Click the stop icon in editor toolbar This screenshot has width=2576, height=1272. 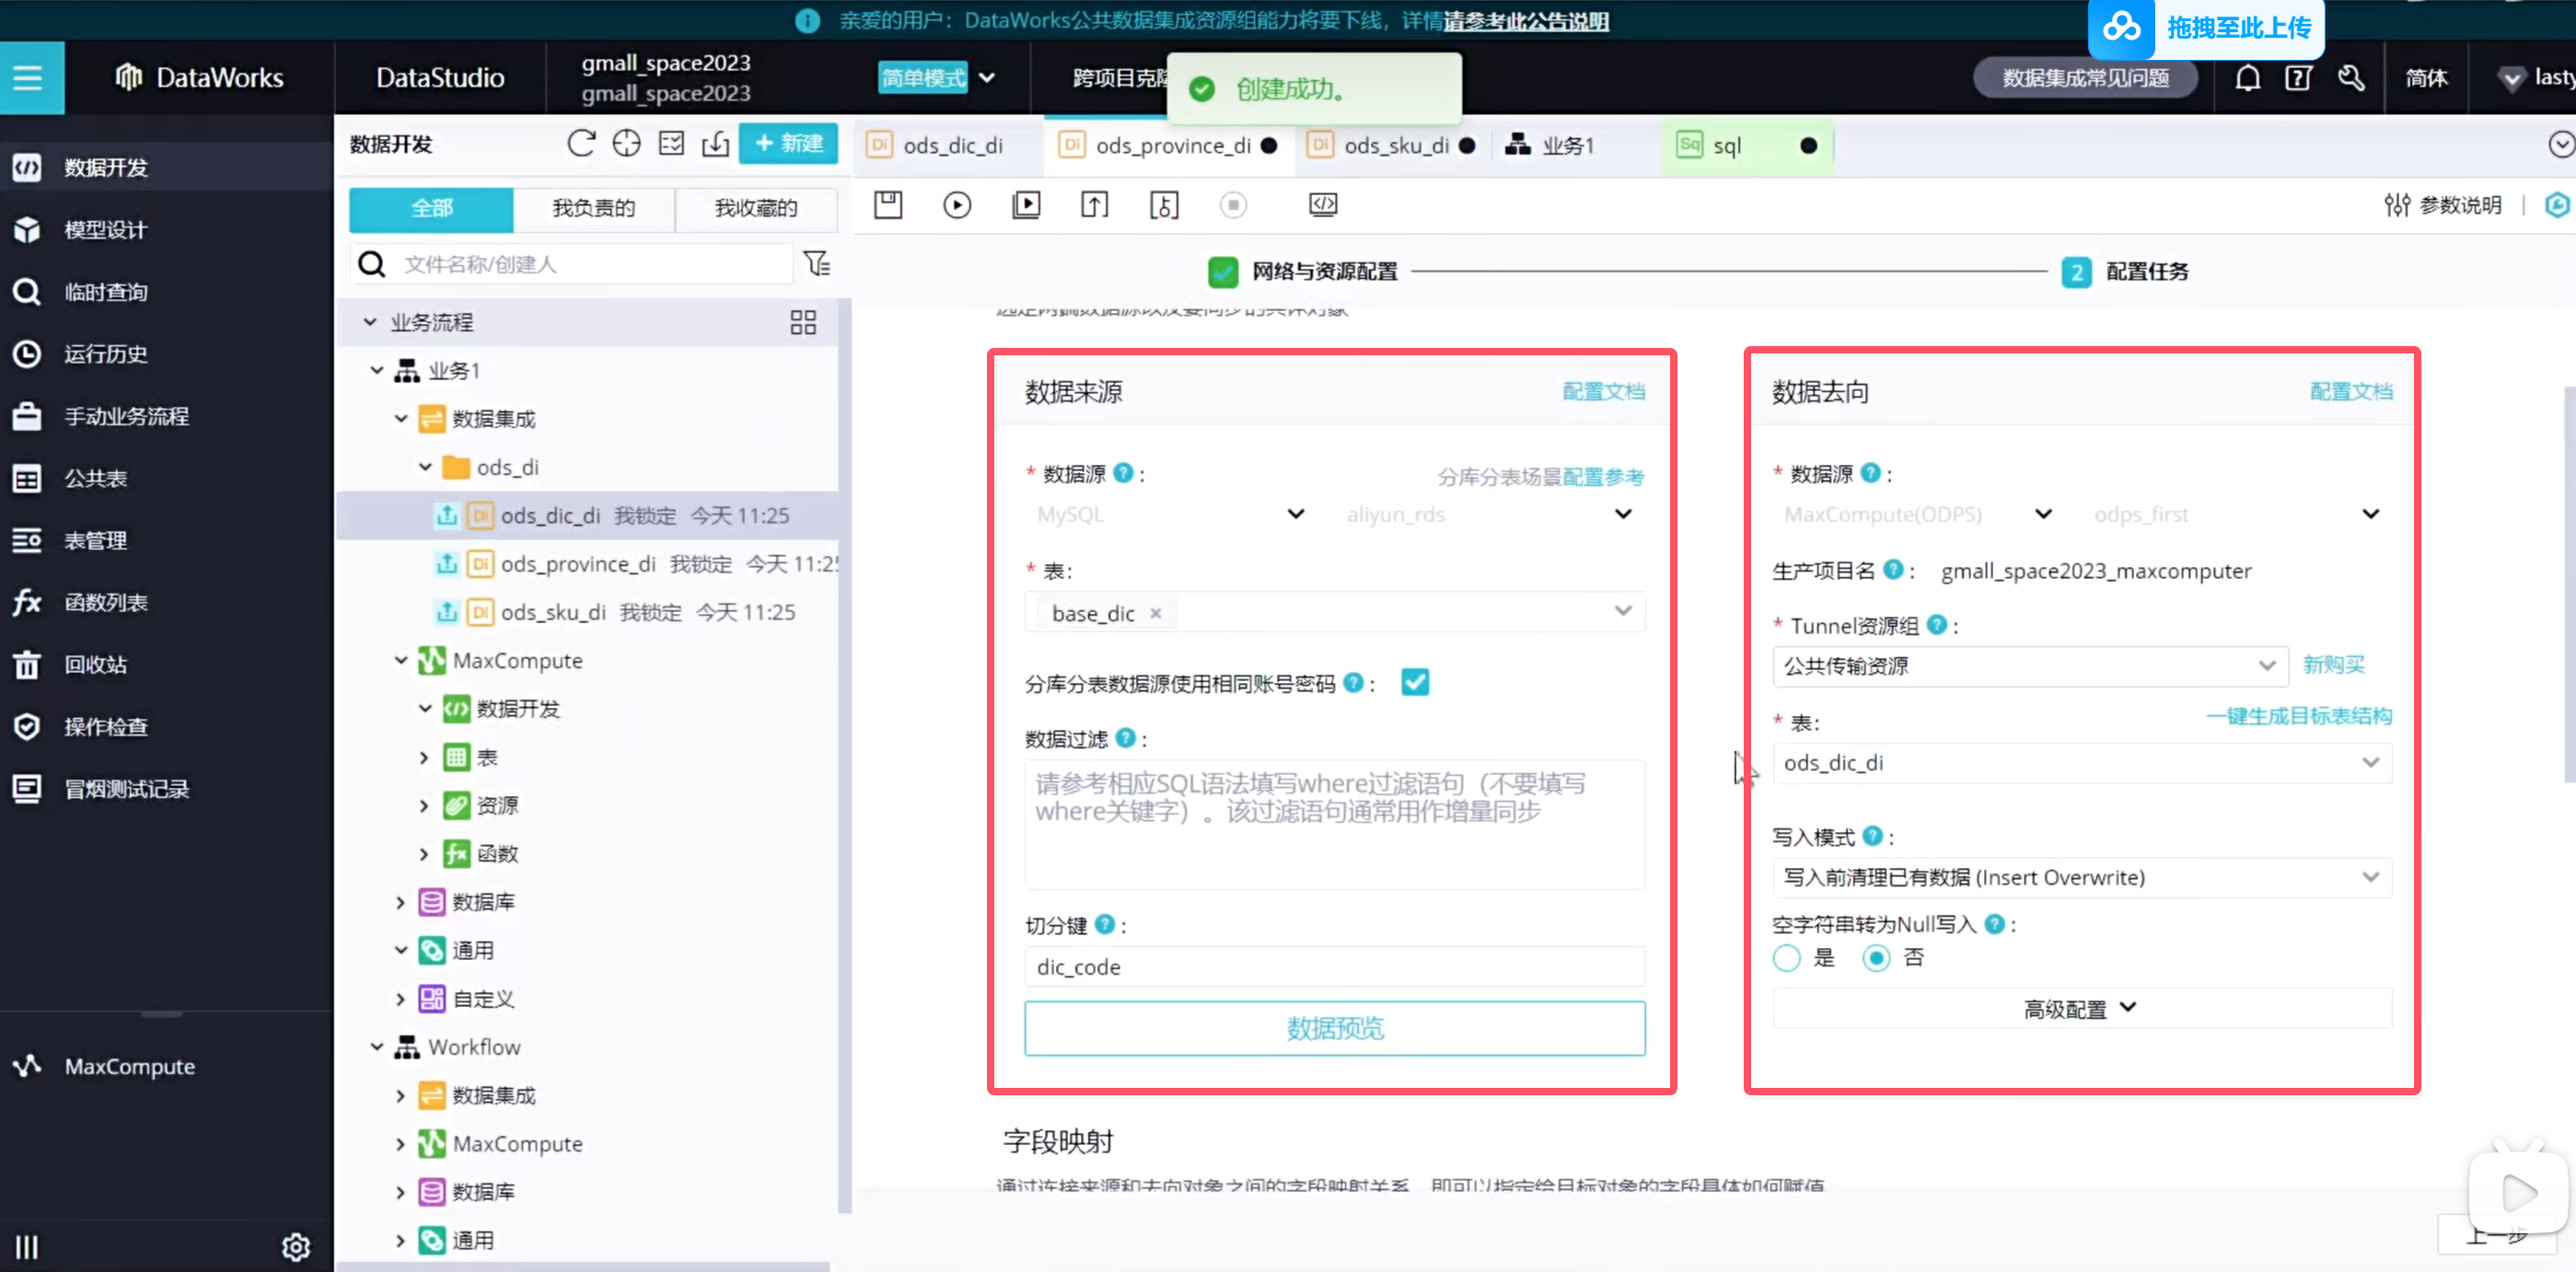click(1233, 205)
